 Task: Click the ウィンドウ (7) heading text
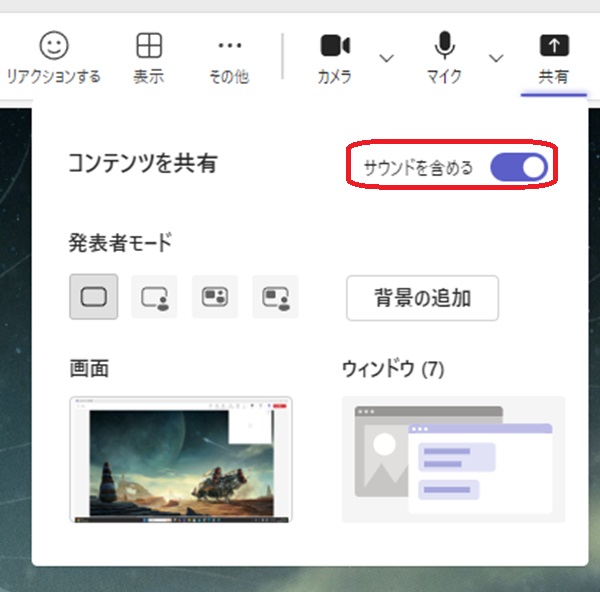(x=392, y=369)
